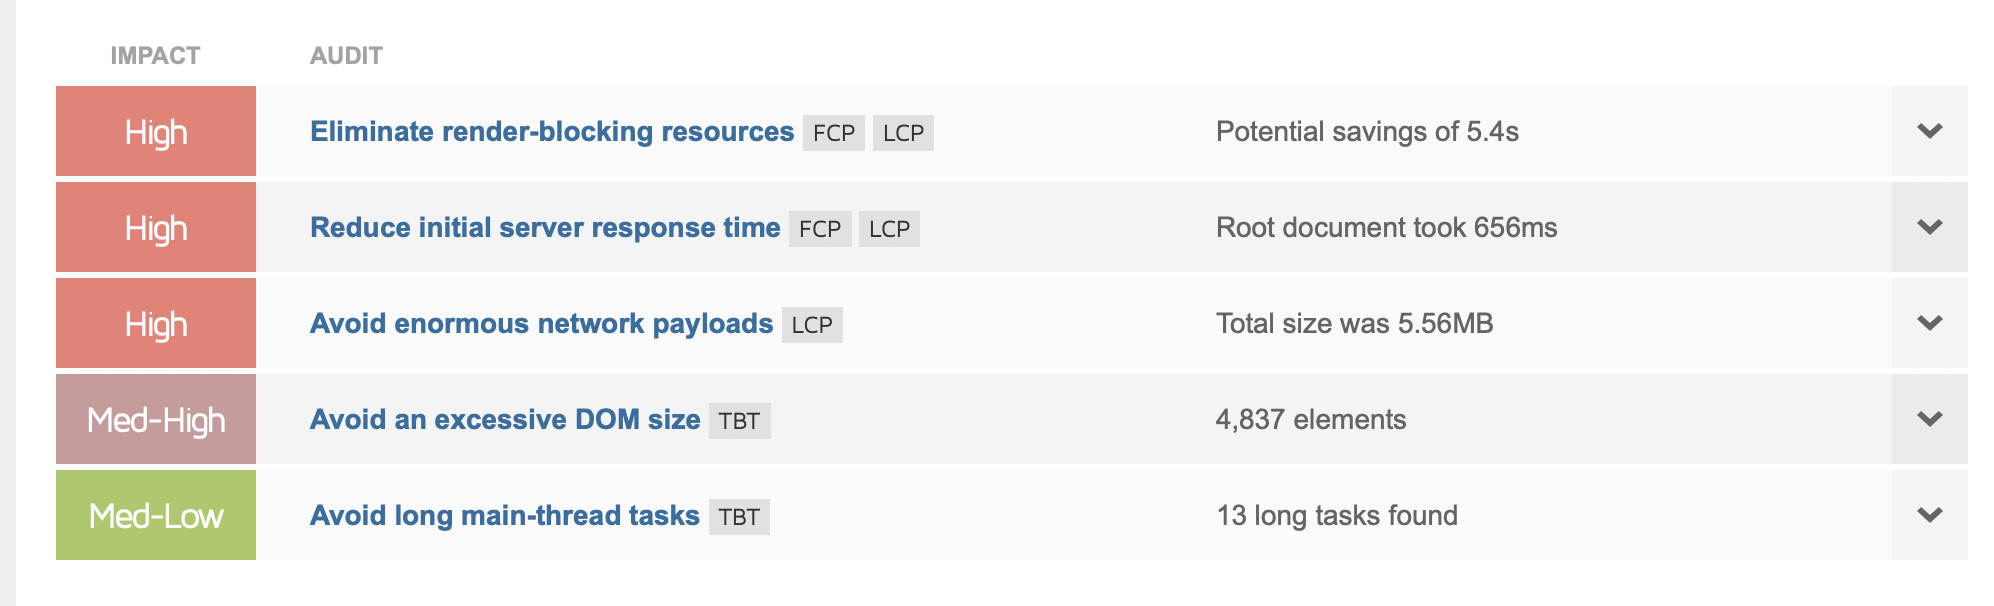Click the IMPACT column header

155,56
